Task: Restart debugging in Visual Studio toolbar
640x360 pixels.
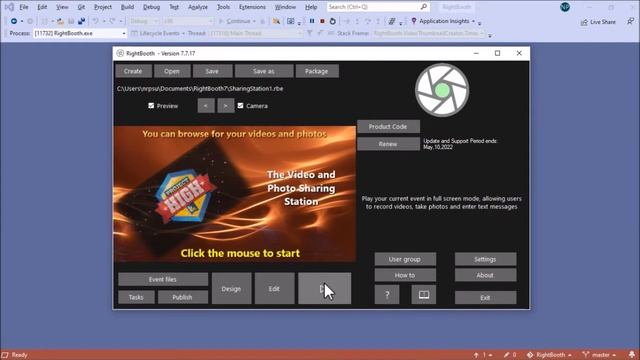Action: point(333,21)
